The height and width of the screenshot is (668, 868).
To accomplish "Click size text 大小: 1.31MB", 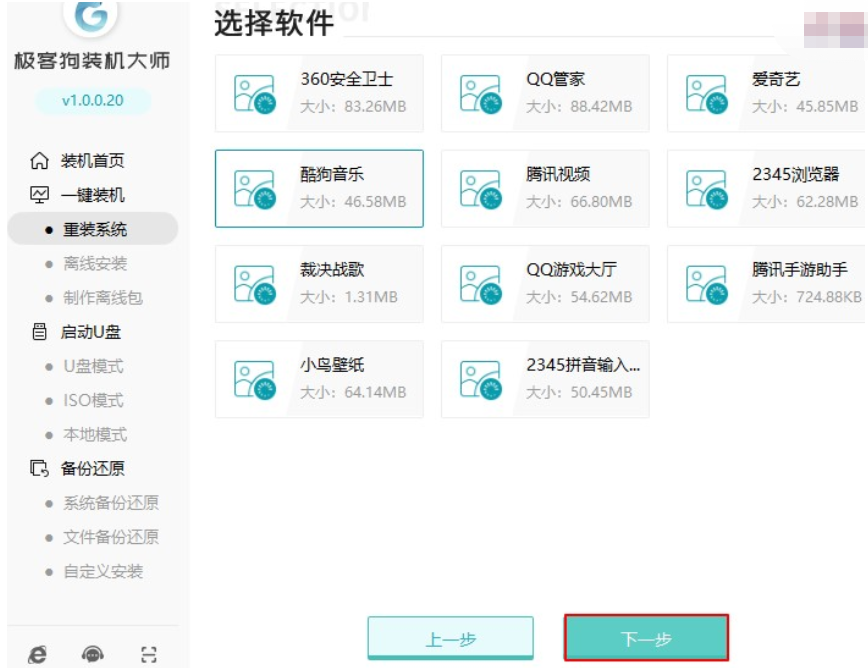I will click(349, 297).
